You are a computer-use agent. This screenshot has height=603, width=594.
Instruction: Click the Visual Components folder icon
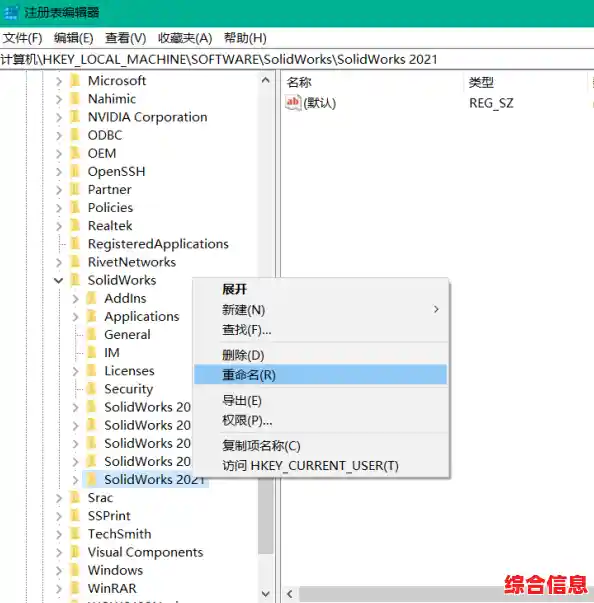click(75, 552)
